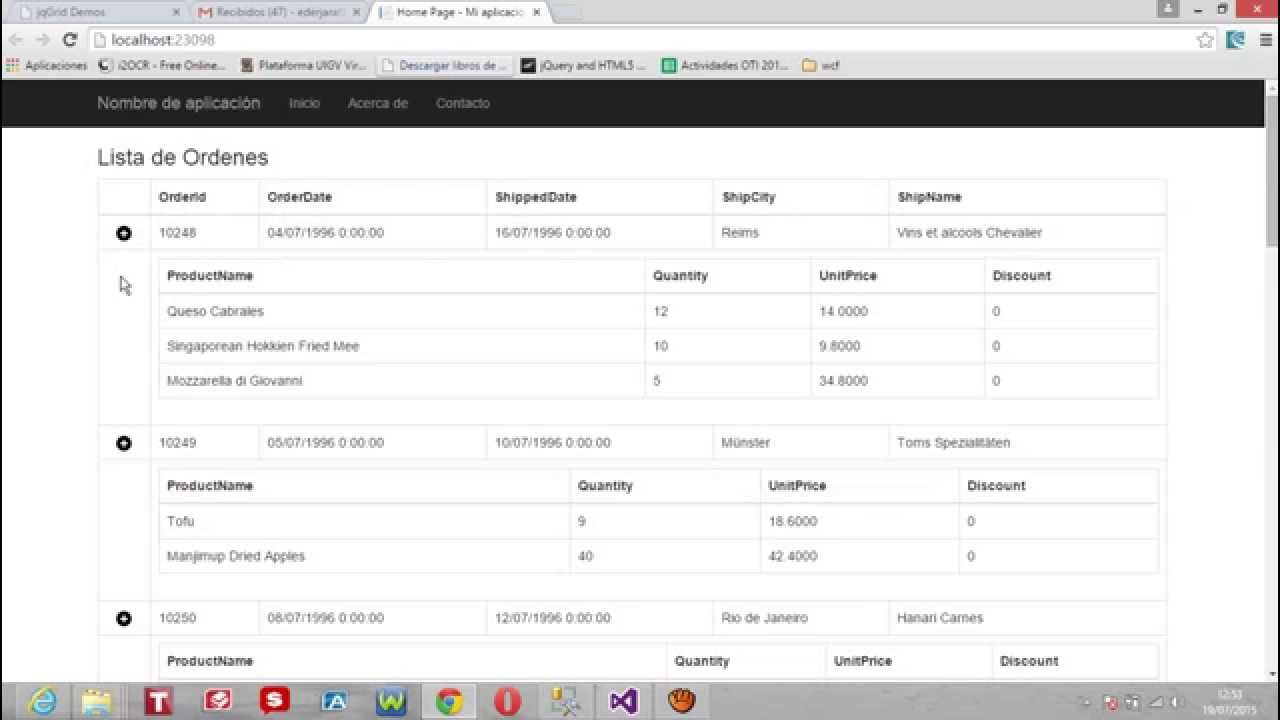Reload the page with the refresh icon
1280x720 pixels.
[69, 40]
